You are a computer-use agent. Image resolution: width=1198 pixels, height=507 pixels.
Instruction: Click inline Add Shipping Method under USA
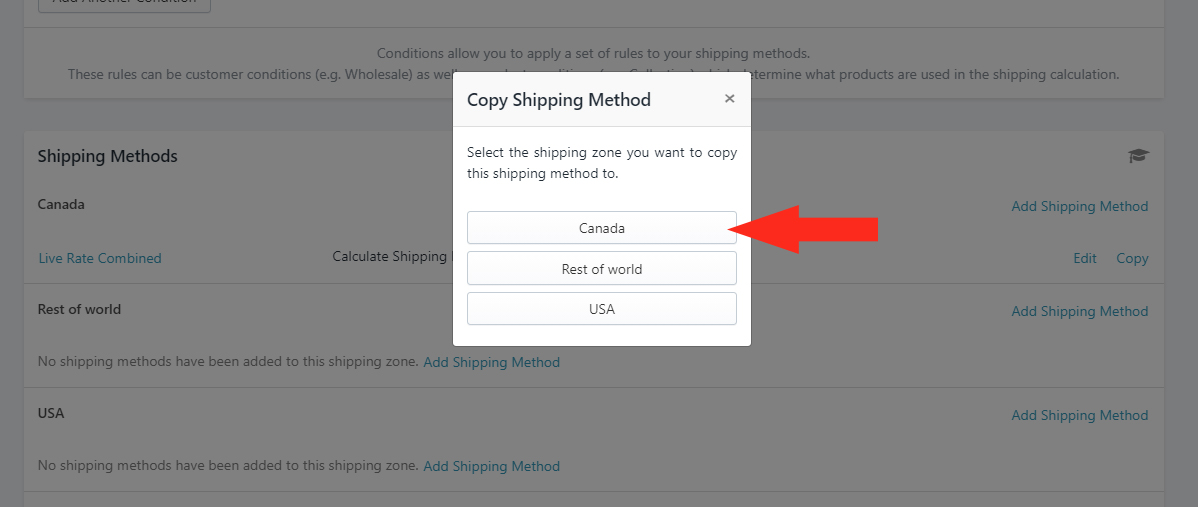491,466
